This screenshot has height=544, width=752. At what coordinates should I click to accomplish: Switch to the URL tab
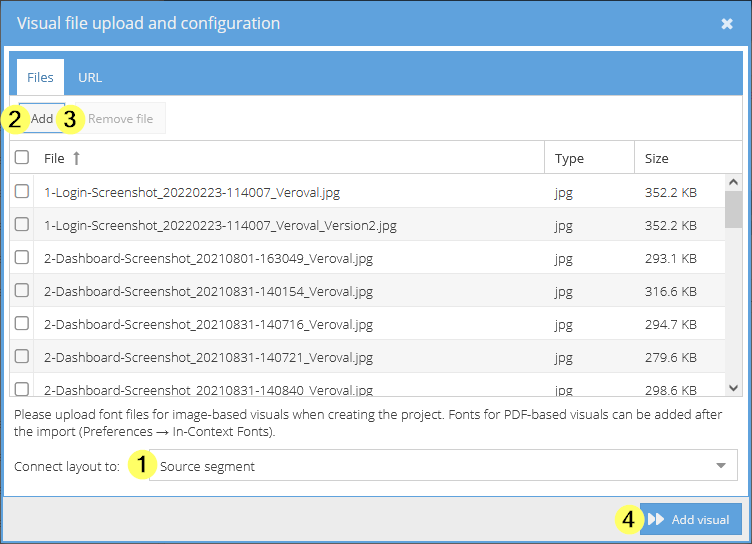[x=90, y=77]
